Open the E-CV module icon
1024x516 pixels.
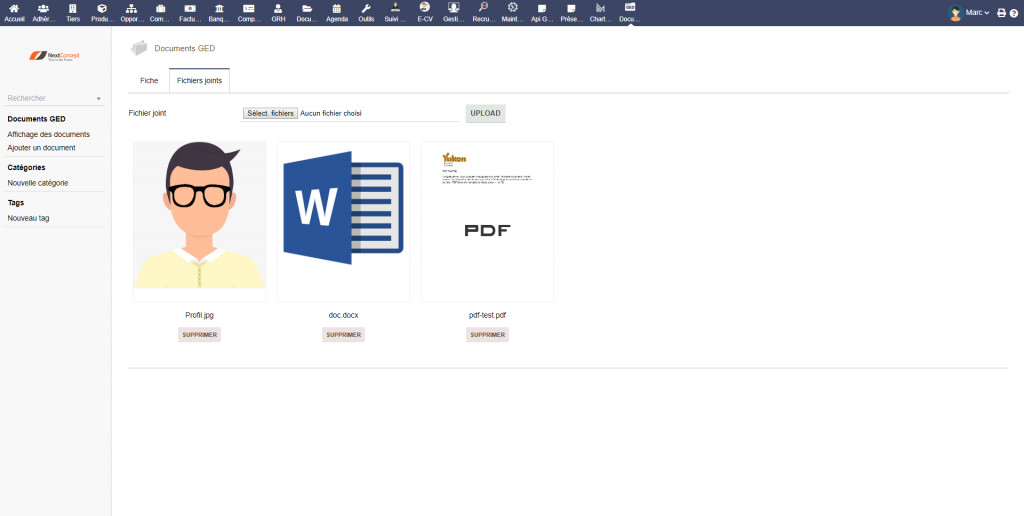coord(425,7)
